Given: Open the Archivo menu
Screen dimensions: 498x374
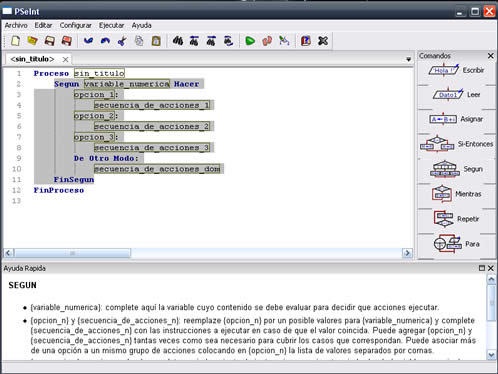Looking at the screenshot, I should pyautogui.click(x=16, y=25).
